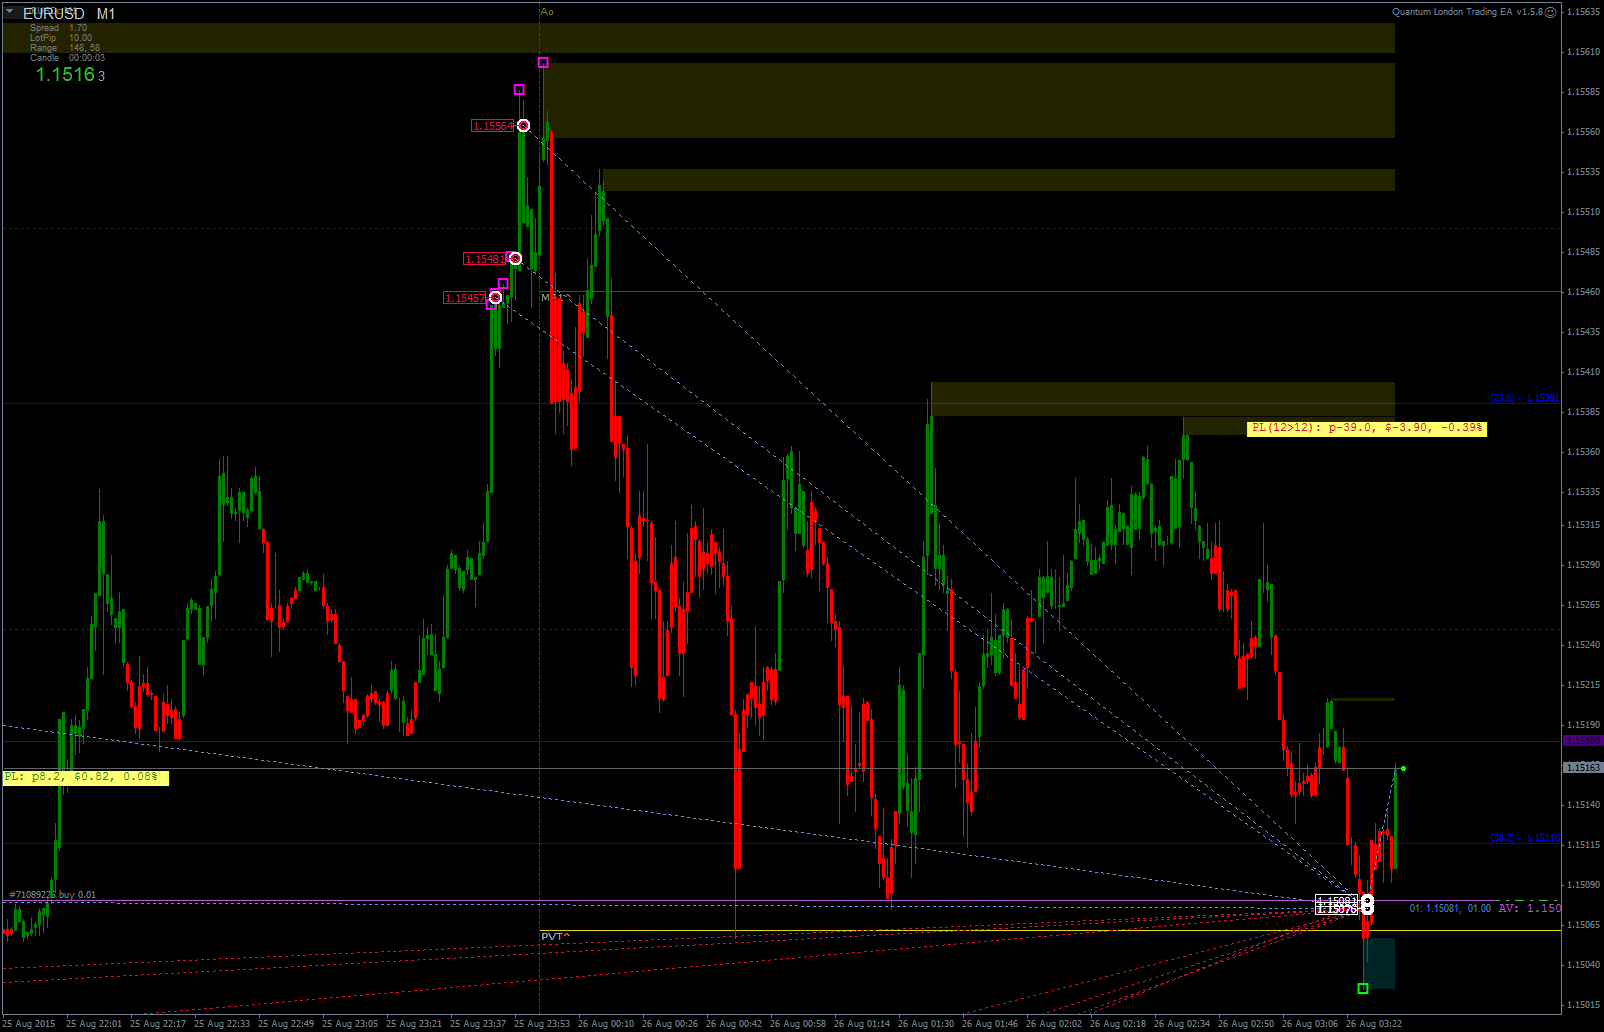Click the PVT^ pivot line label
The width and height of the screenshot is (1604, 1032).
pos(555,937)
